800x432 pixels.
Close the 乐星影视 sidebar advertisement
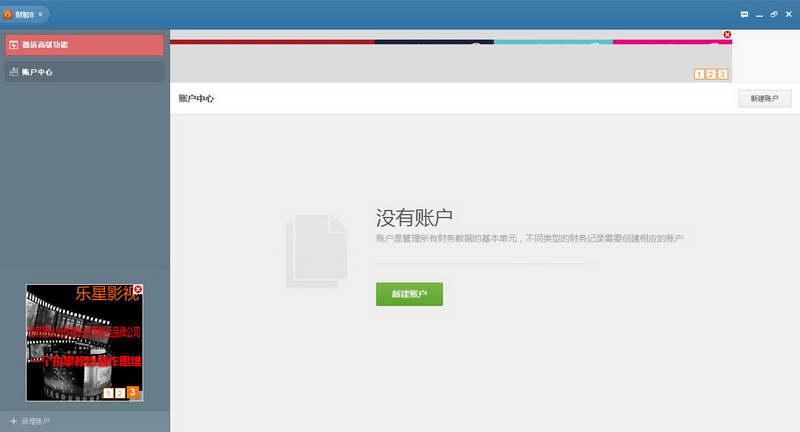138,289
